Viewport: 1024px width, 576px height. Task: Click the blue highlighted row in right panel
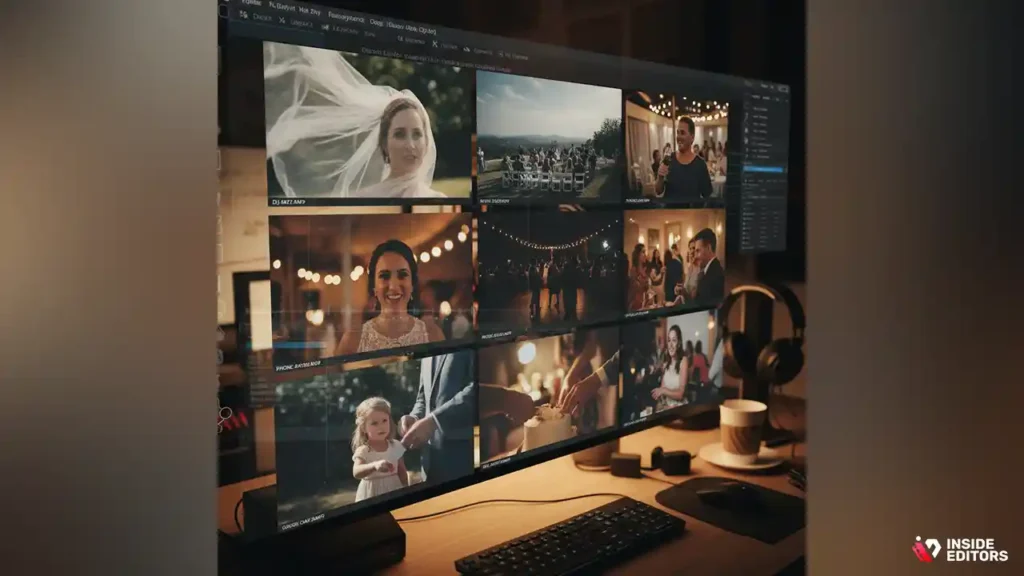click(763, 170)
